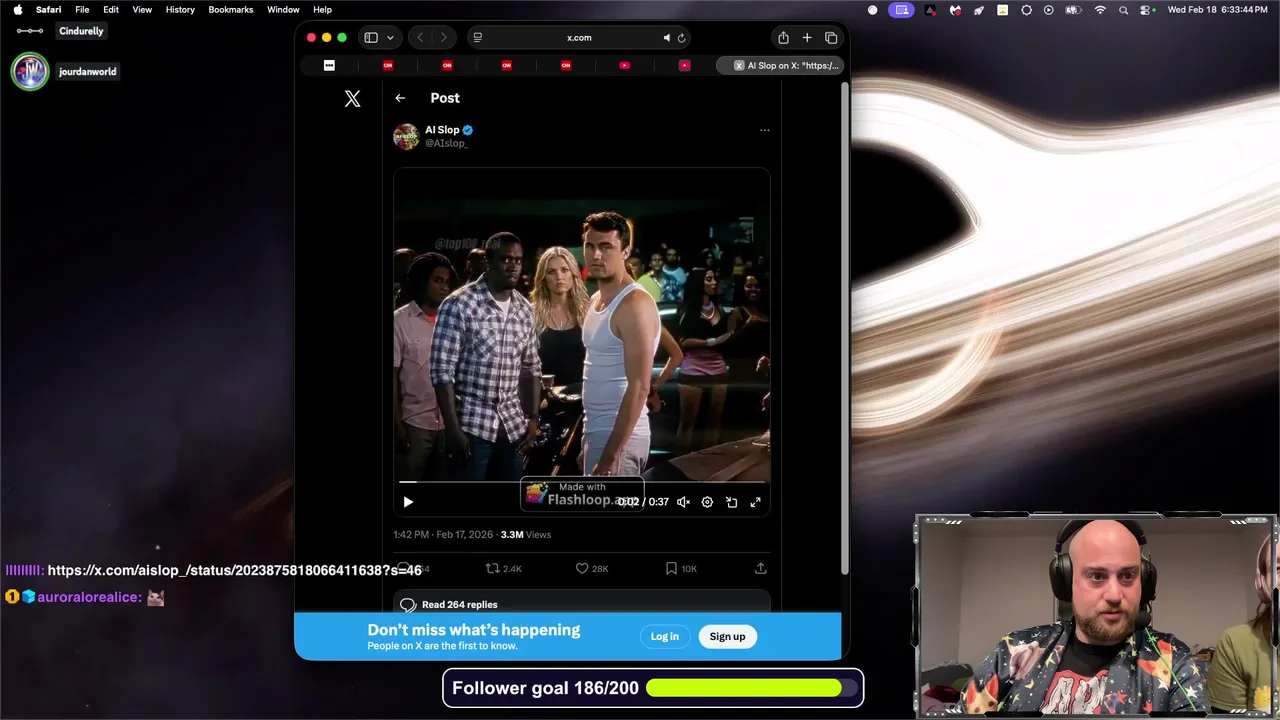This screenshot has width=1280, height=720.
Task: Click the Safari window scrollbar
Action: (x=846, y=330)
